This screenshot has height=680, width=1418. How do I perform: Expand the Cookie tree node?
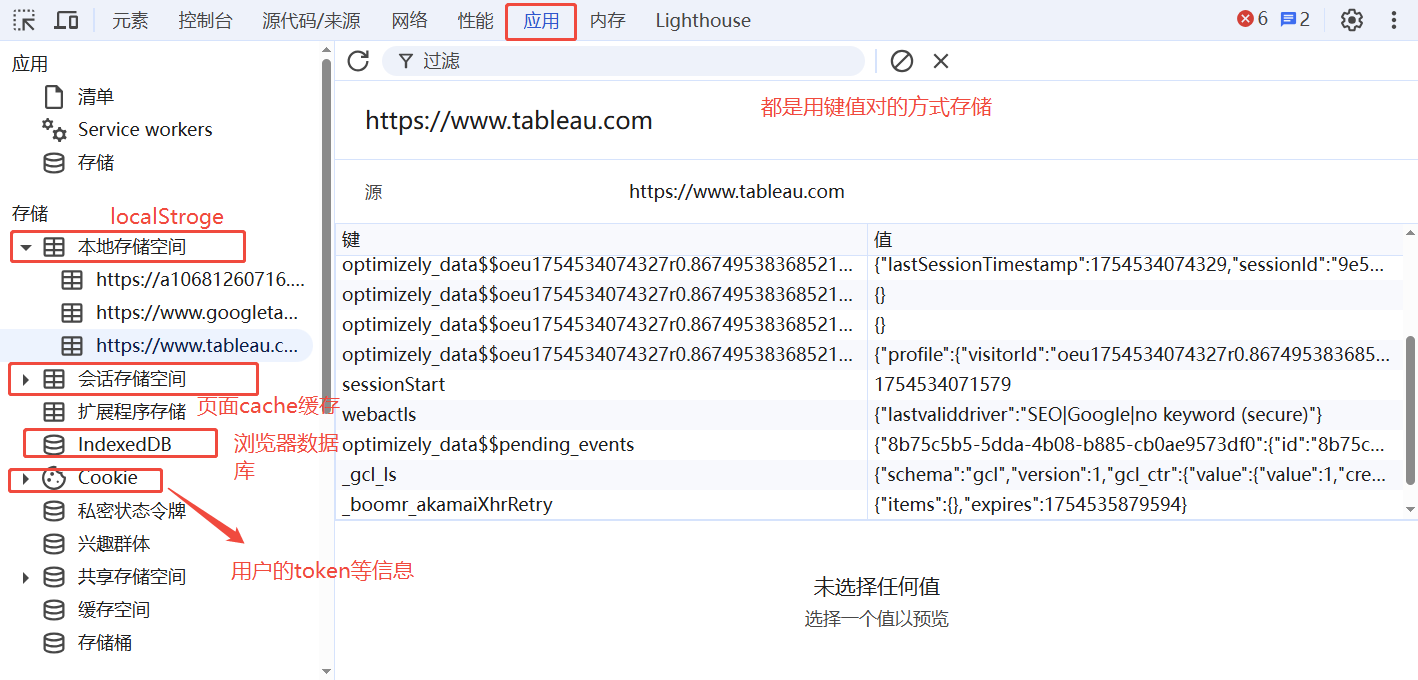point(26,479)
